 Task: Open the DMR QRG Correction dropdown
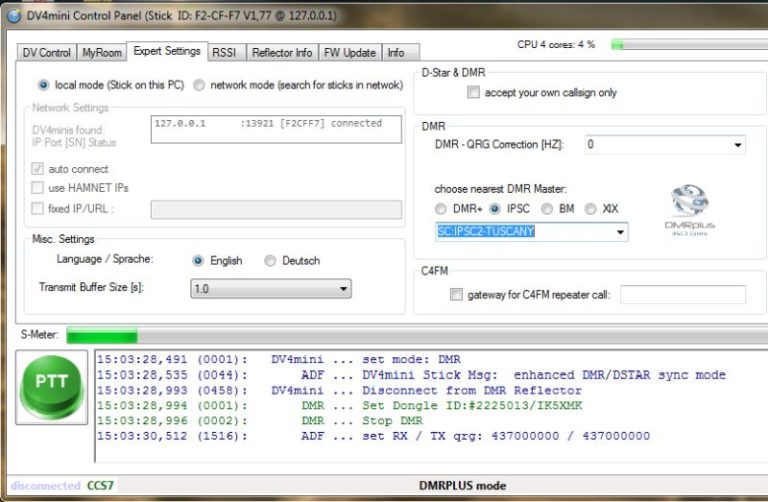click(x=665, y=144)
